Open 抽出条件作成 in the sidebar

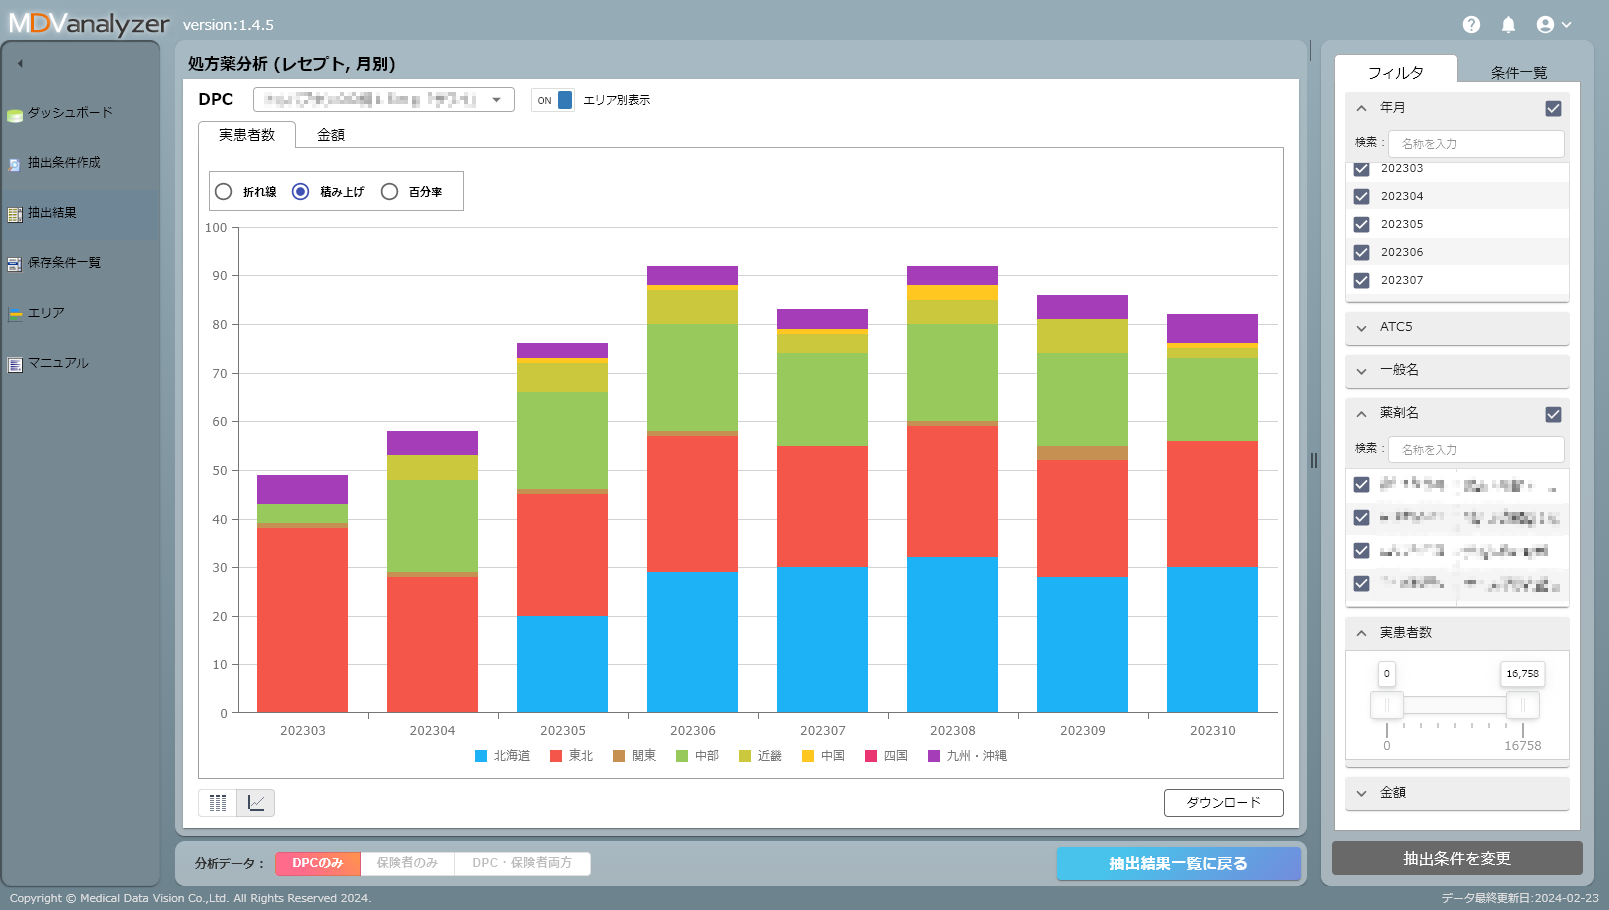tap(63, 163)
